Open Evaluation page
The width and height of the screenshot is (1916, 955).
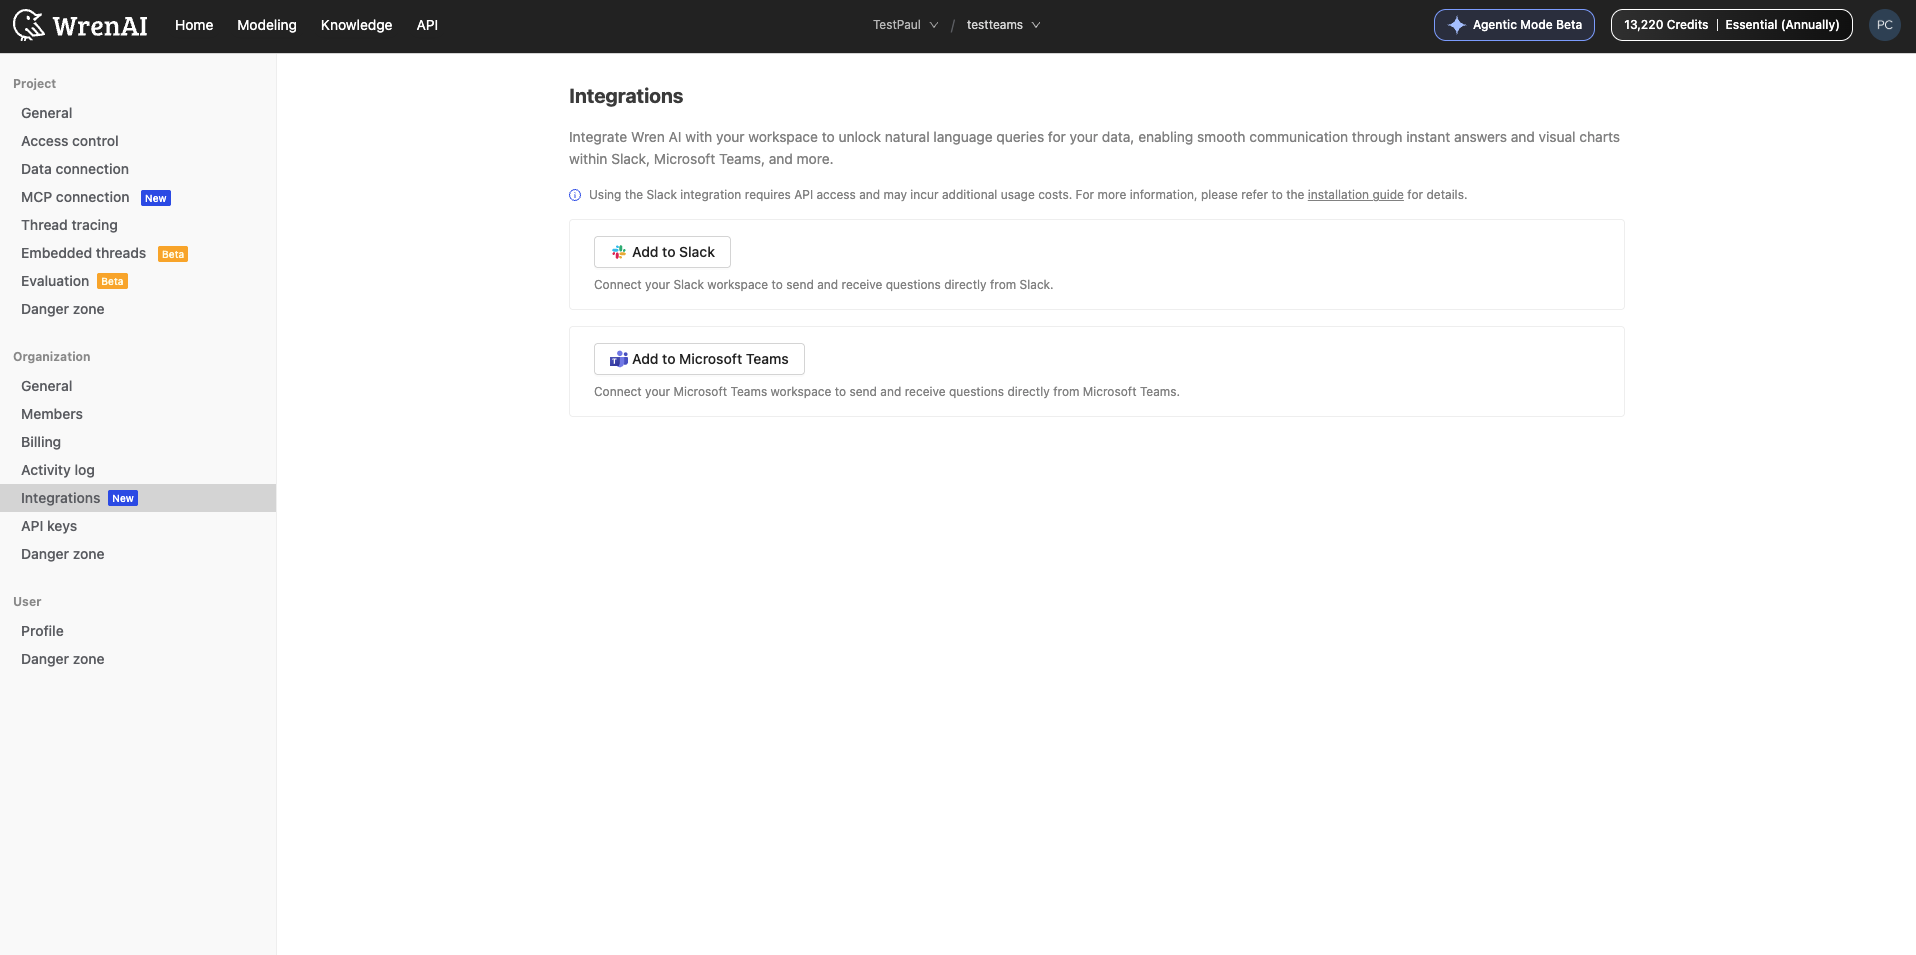point(138,281)
